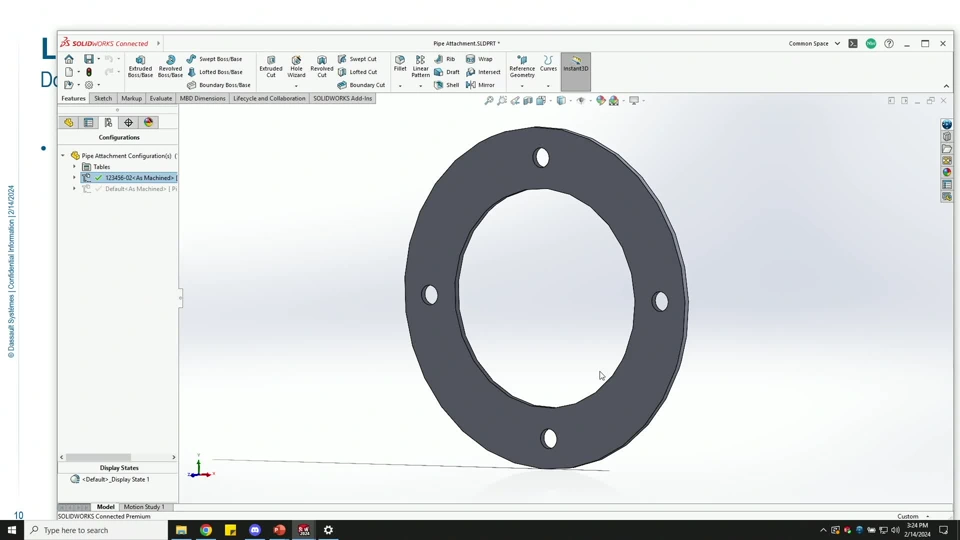Switch to the Evaluate tab
The height and width of the screenshot is (540, 960).
point(160,99)
